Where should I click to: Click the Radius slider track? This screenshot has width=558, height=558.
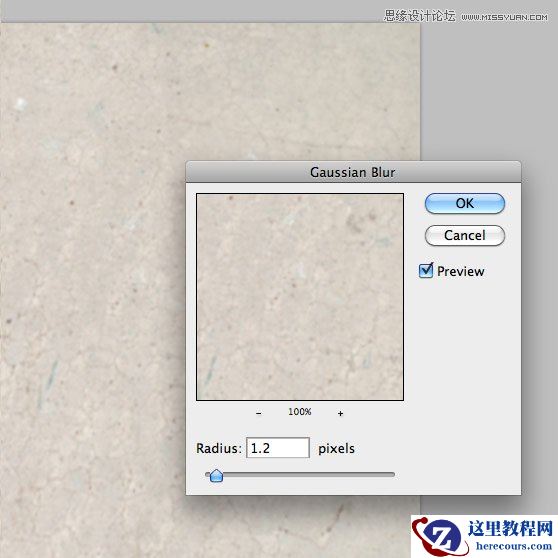coord(300,474)
